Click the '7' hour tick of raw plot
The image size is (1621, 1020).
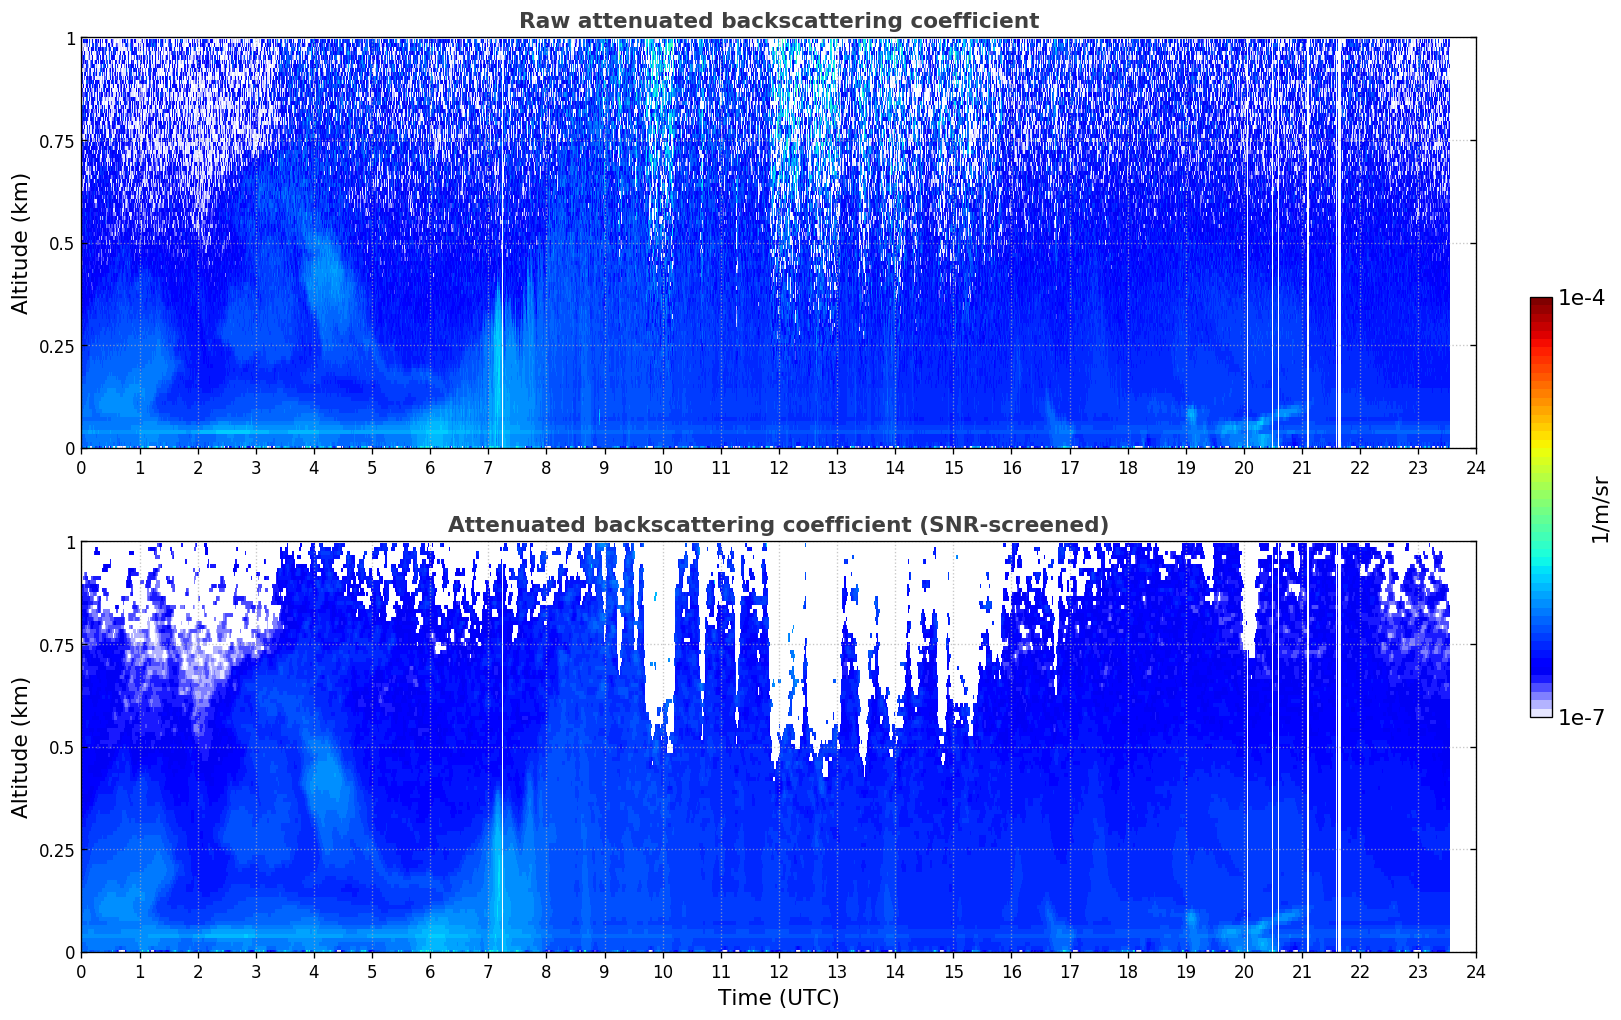(488, 467)
